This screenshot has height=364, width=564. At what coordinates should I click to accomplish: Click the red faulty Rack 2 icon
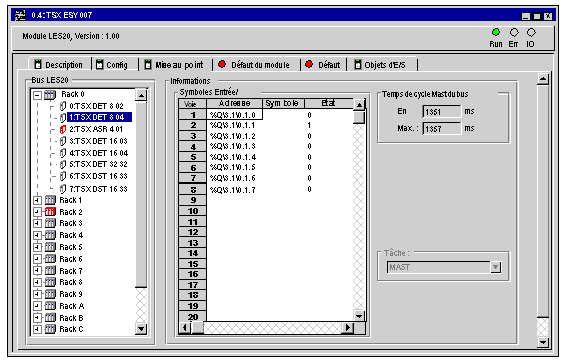click(50, 212)
